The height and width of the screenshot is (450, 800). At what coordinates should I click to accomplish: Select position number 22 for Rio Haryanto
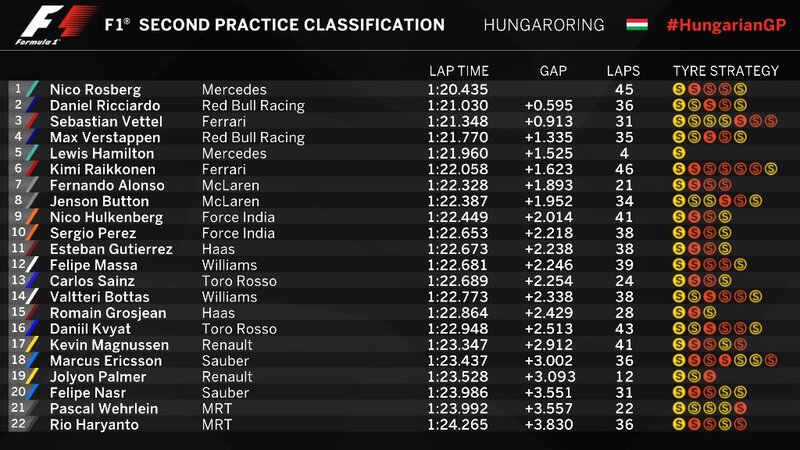tap(16, 425)
